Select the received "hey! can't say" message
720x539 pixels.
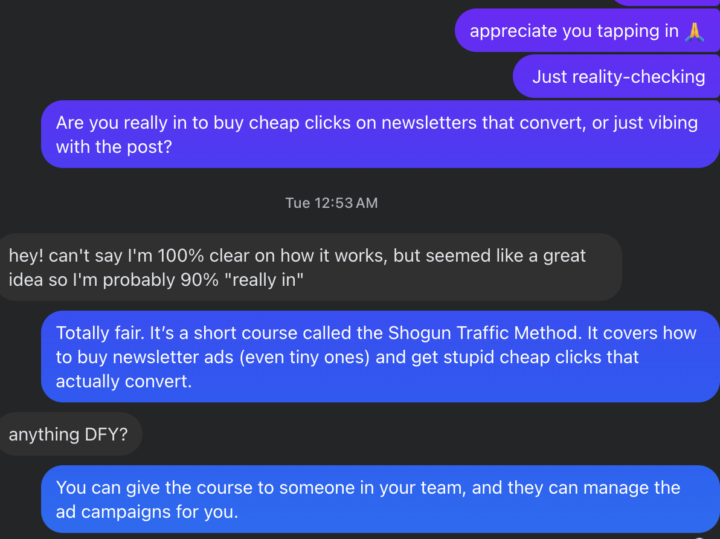310,267
